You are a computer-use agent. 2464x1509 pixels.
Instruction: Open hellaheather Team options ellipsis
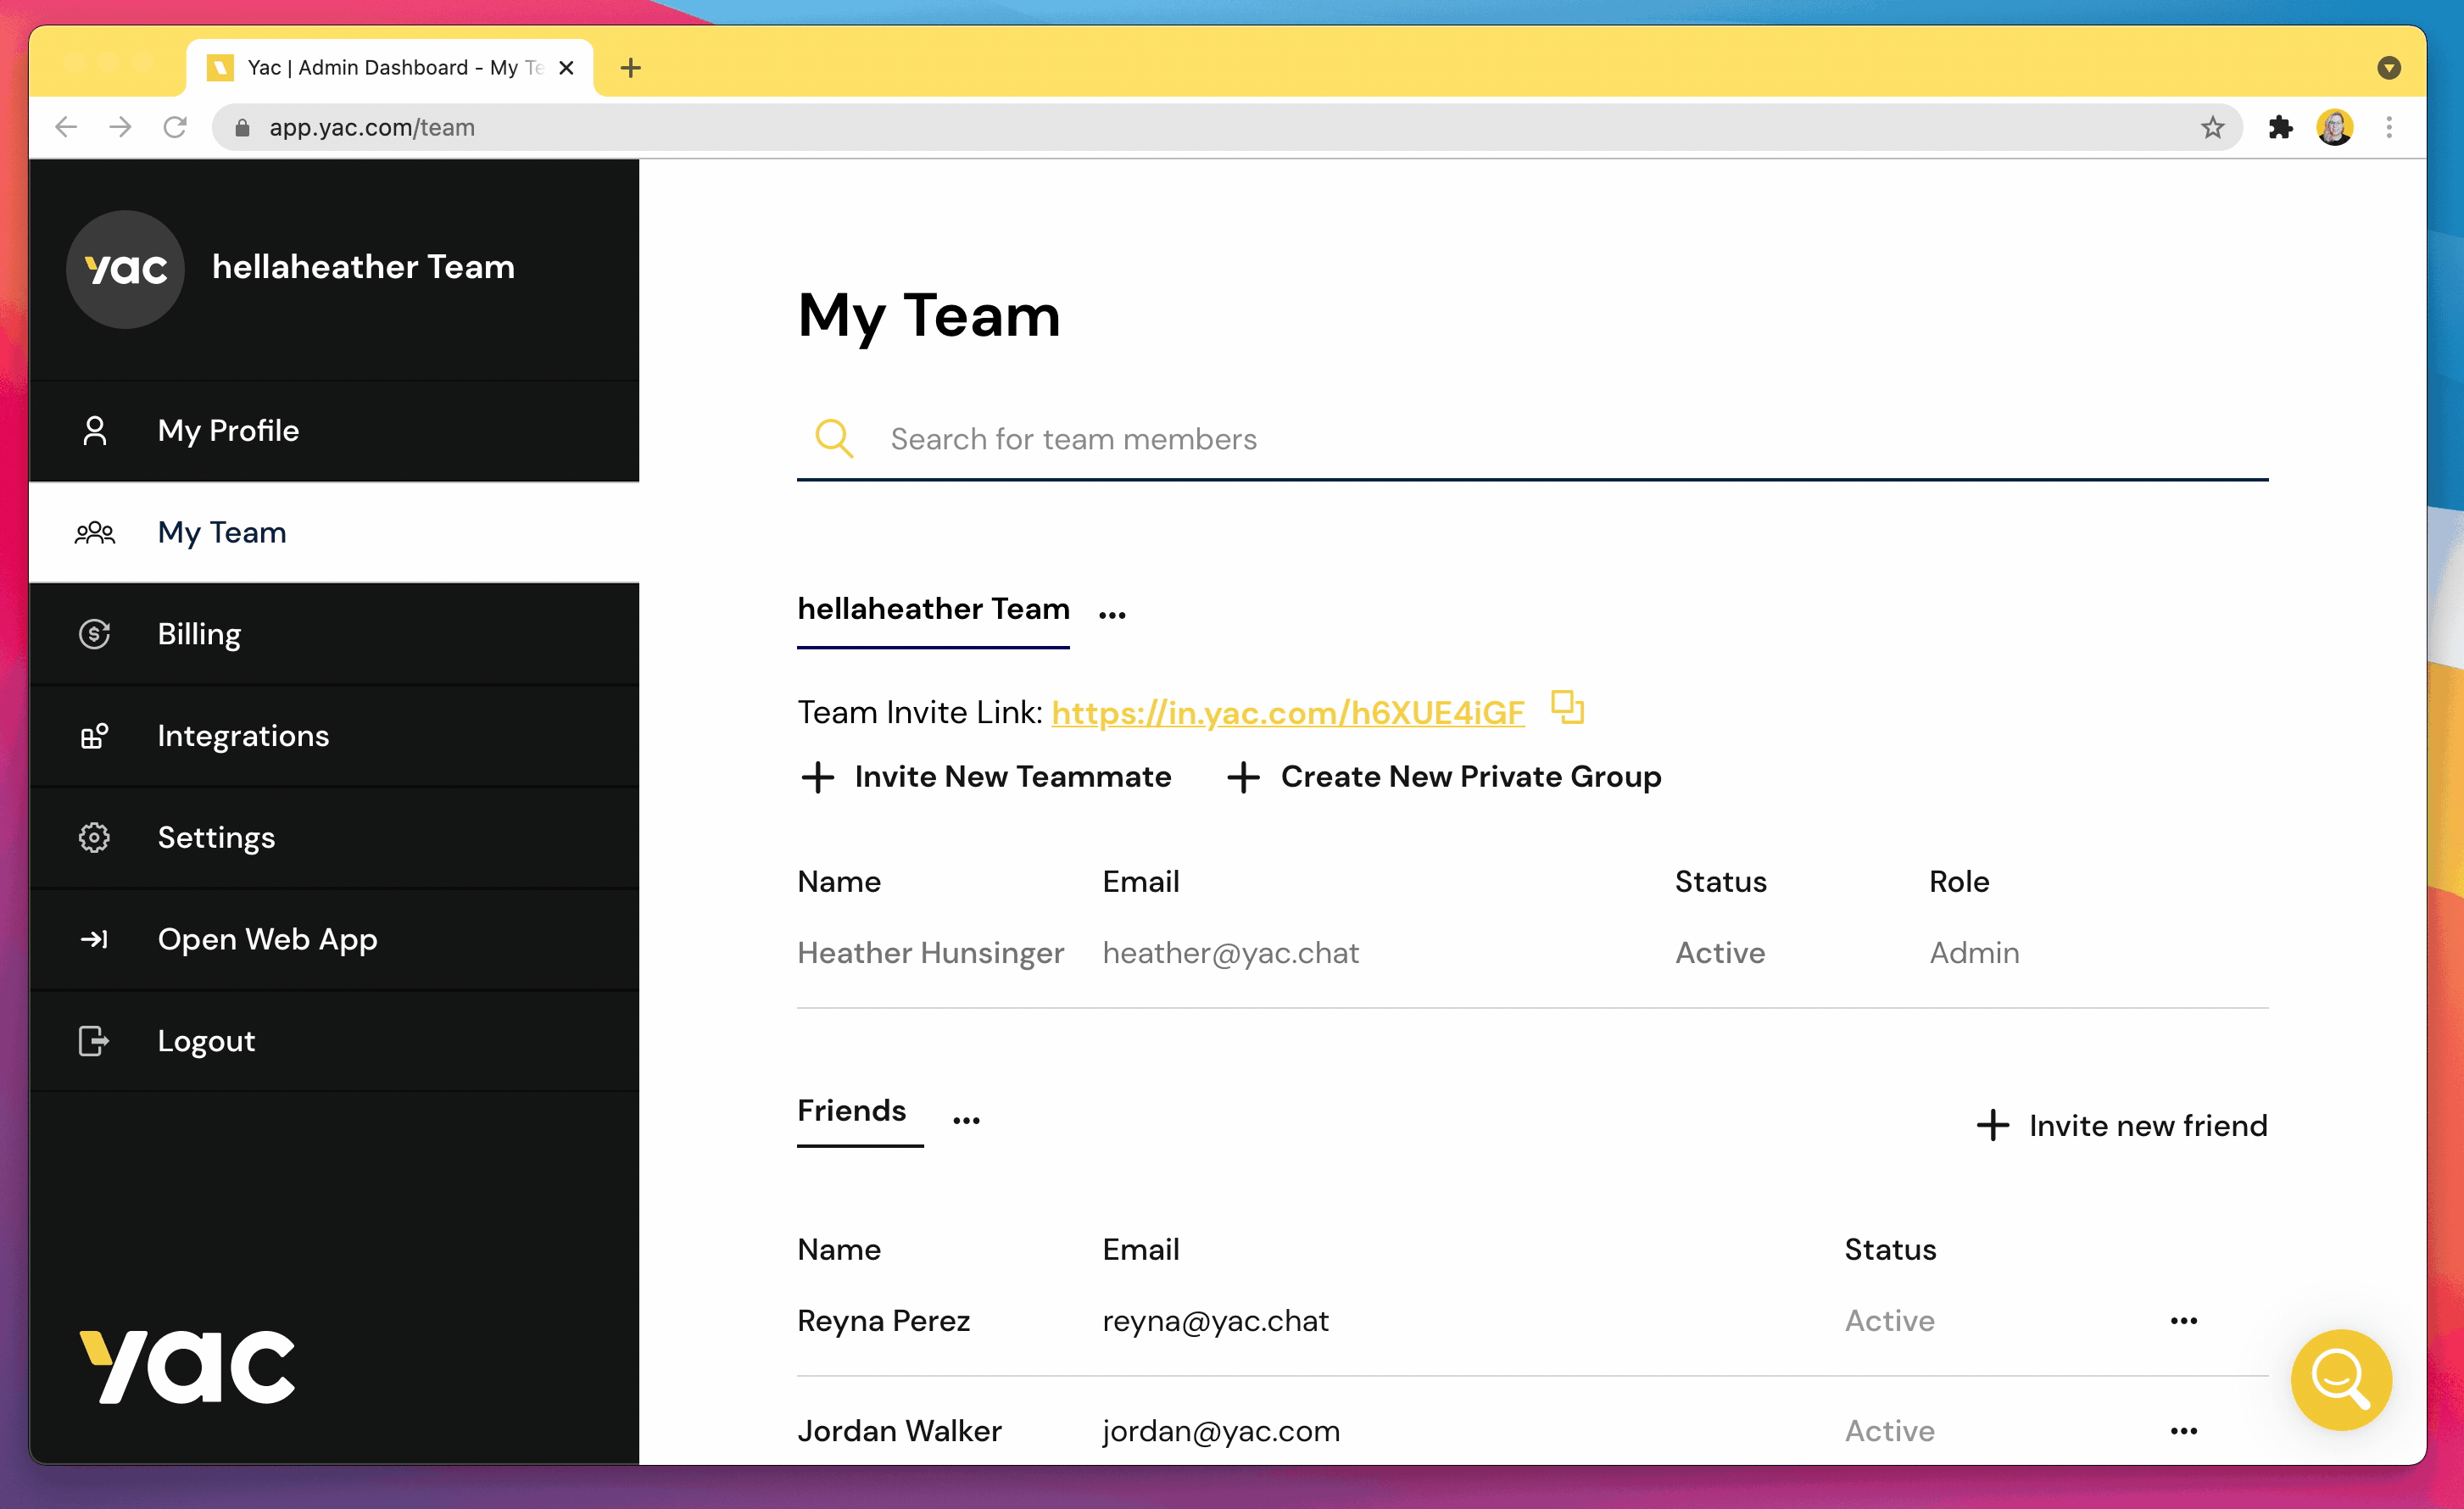coord(1112,614)
